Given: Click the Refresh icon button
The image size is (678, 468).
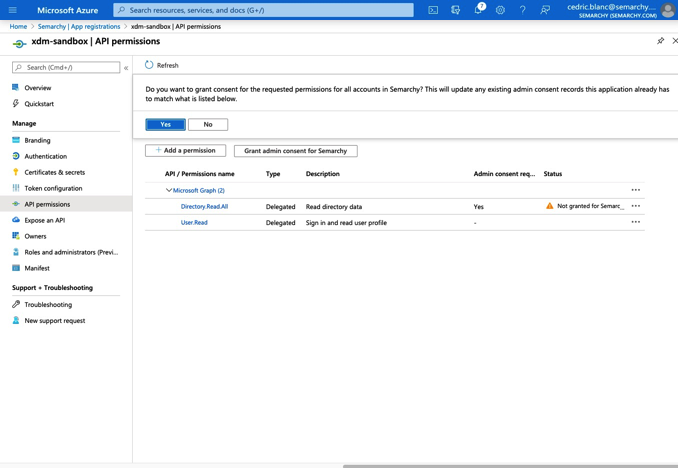Looking at the screenshot, I should (x=150, y=65).
